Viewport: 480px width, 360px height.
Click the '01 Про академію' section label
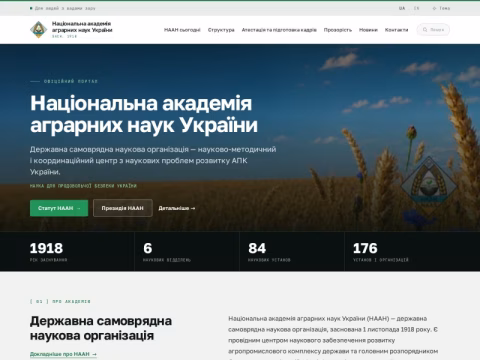pyautogui.click(x=60, y=301)
